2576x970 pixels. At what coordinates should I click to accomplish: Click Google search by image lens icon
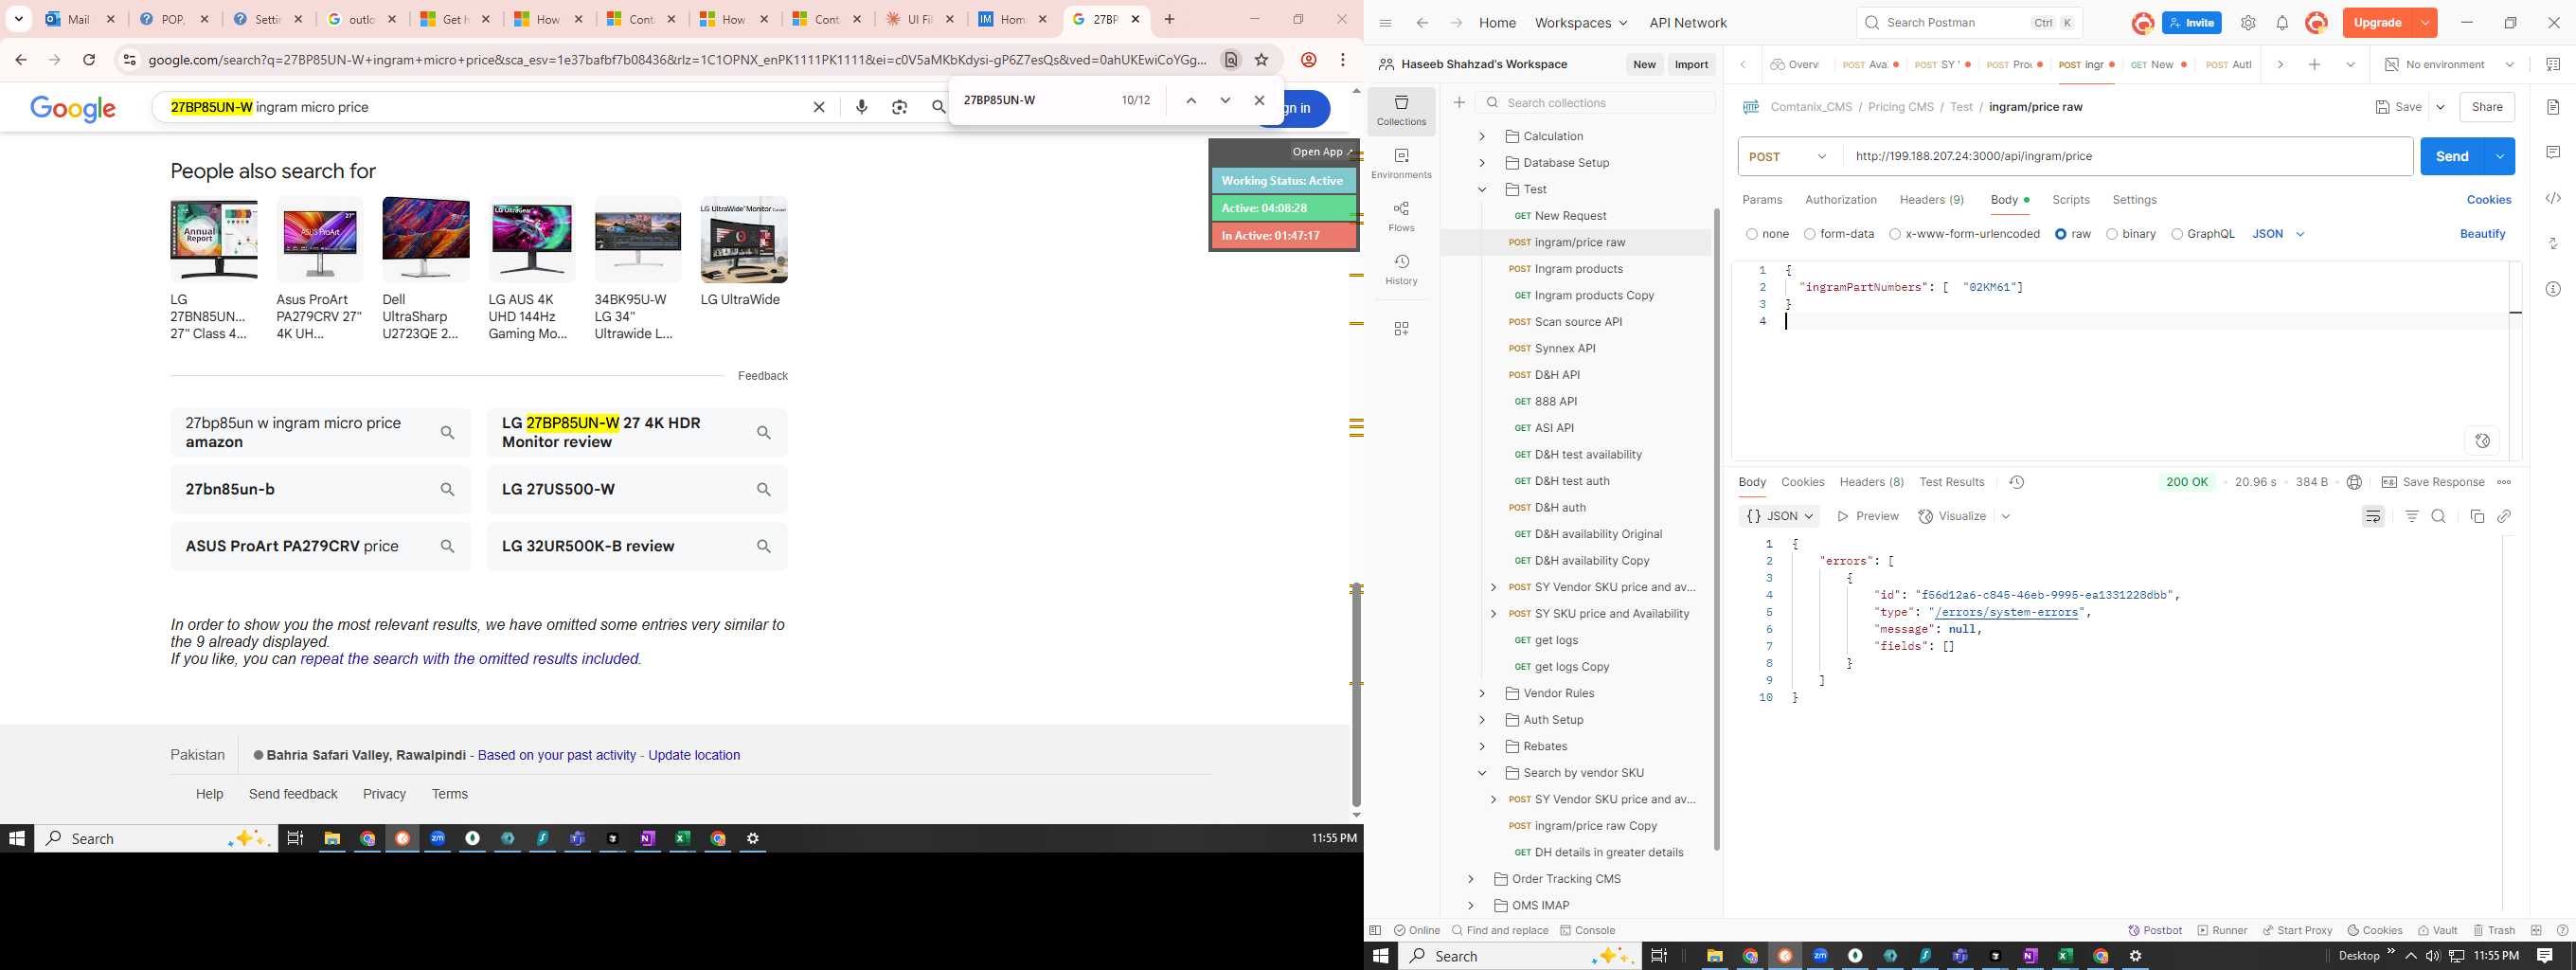tap(899, 107)
